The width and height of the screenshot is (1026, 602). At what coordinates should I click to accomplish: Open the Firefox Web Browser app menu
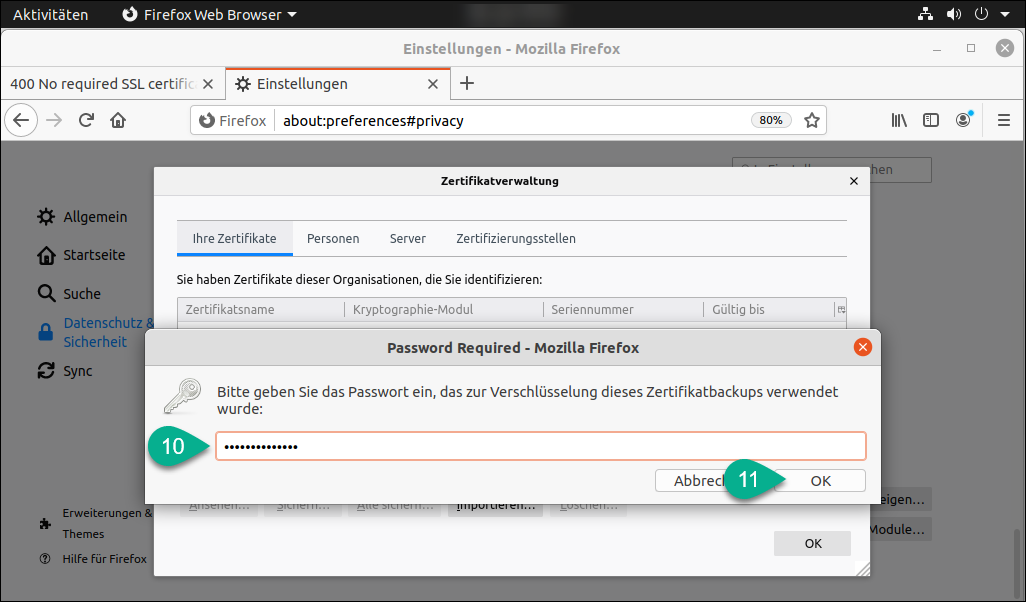209,14
